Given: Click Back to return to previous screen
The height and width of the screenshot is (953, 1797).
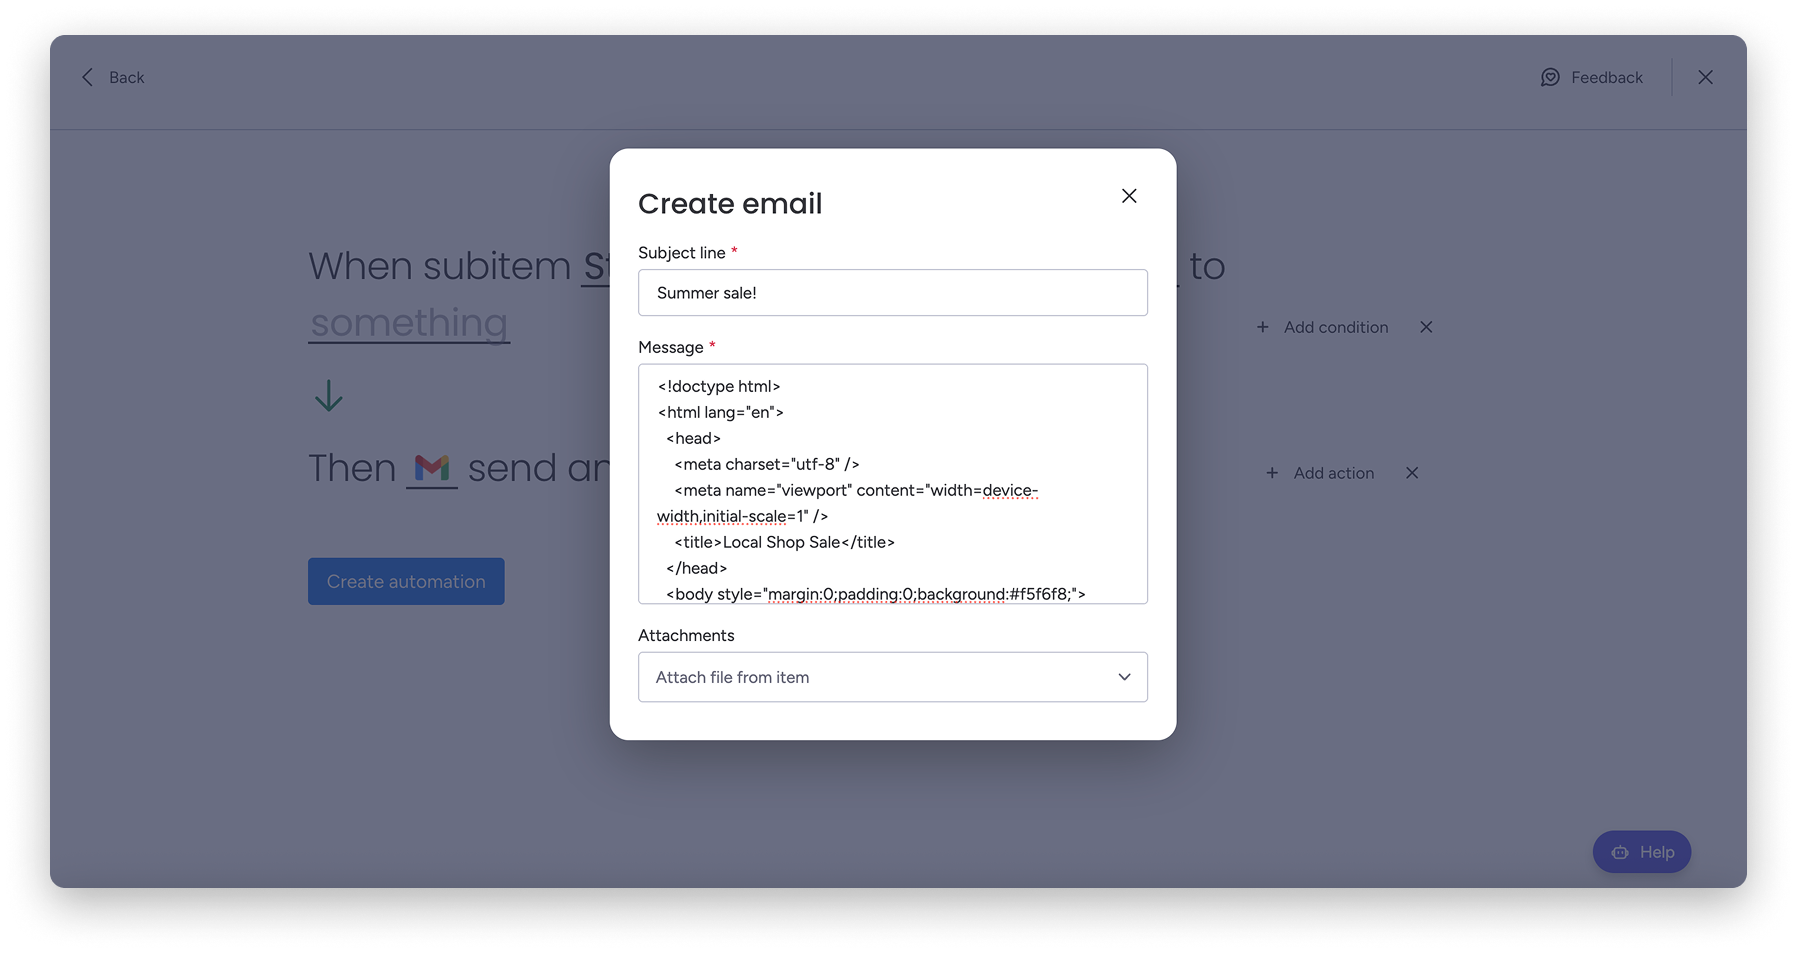Looking at the screenshot, I should tap(126, 77).
